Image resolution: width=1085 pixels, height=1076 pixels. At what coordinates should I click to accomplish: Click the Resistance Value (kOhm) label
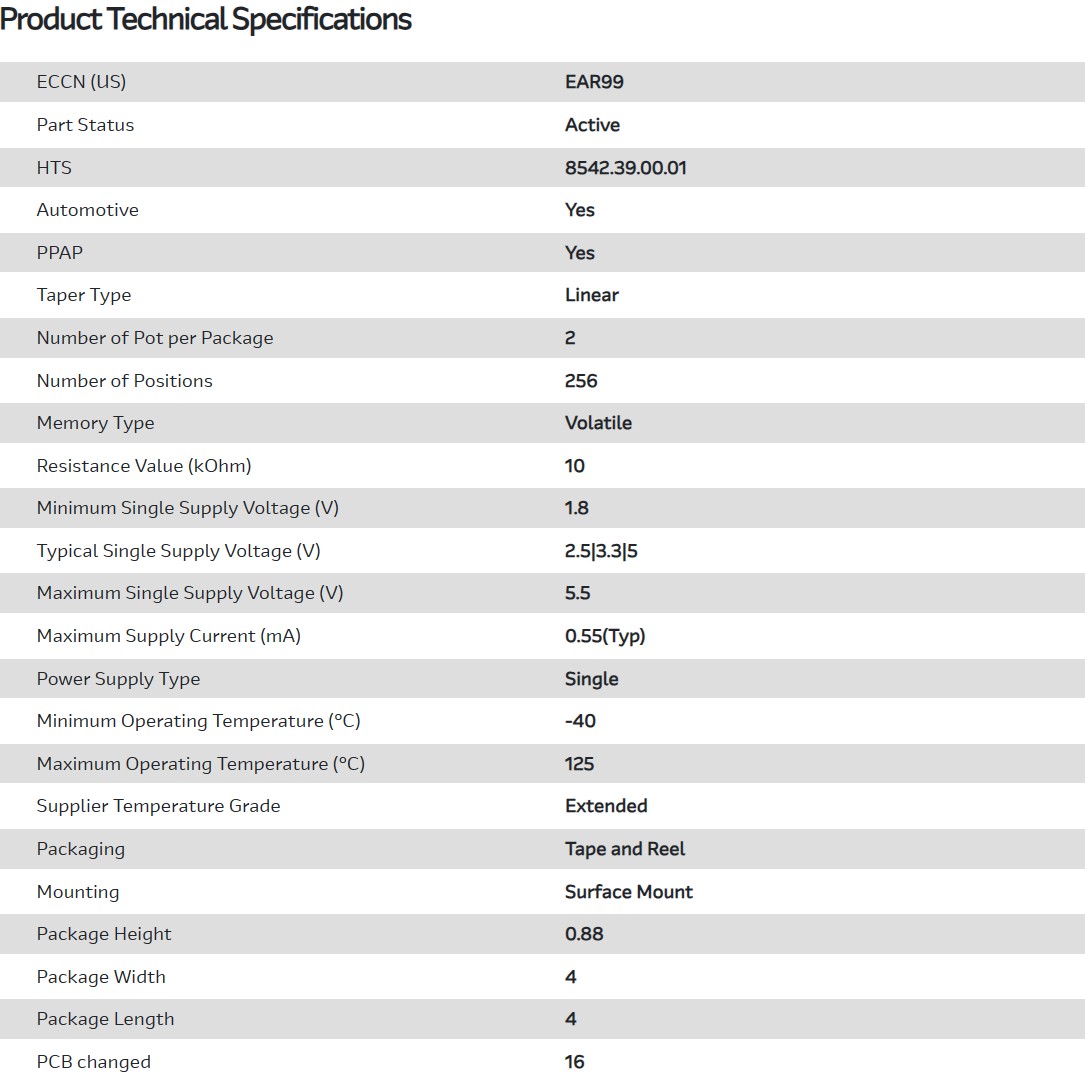[x=143, y=466]
